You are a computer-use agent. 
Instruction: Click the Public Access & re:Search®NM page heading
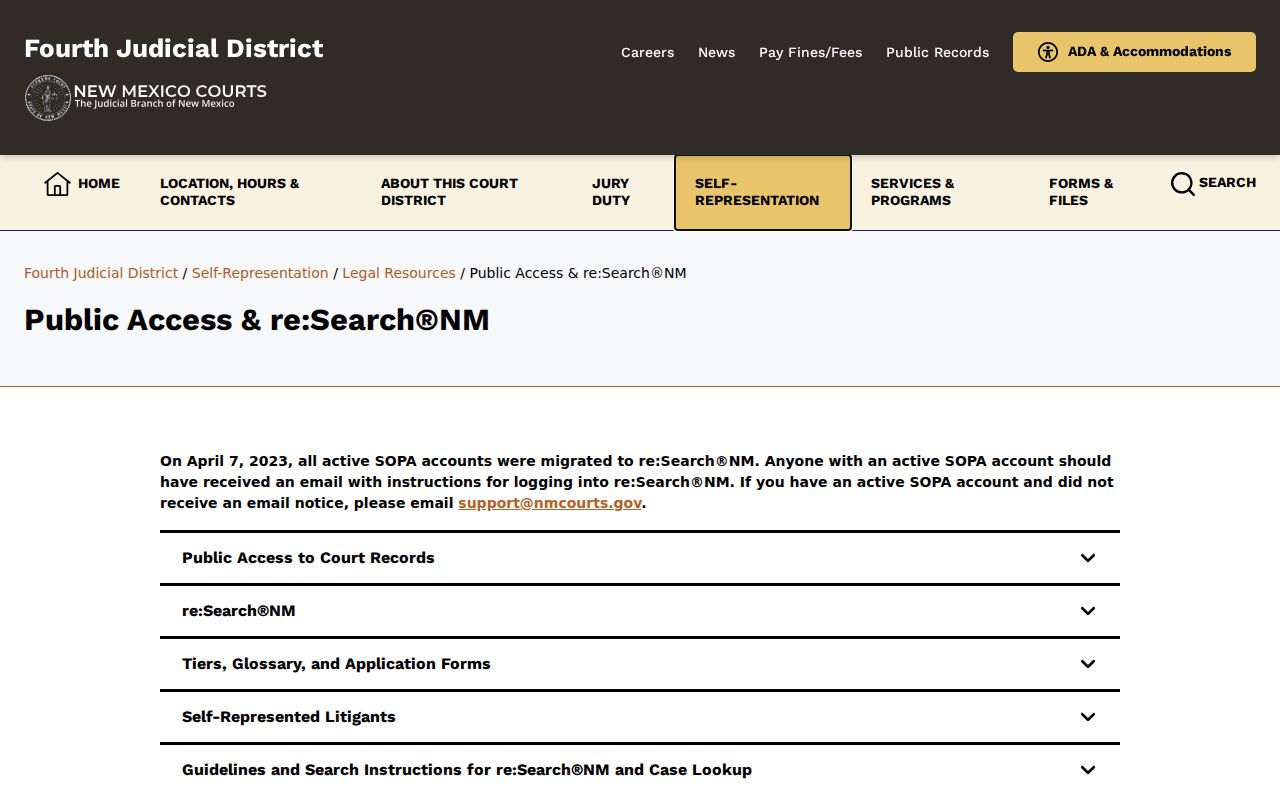(x=257, y=320)
